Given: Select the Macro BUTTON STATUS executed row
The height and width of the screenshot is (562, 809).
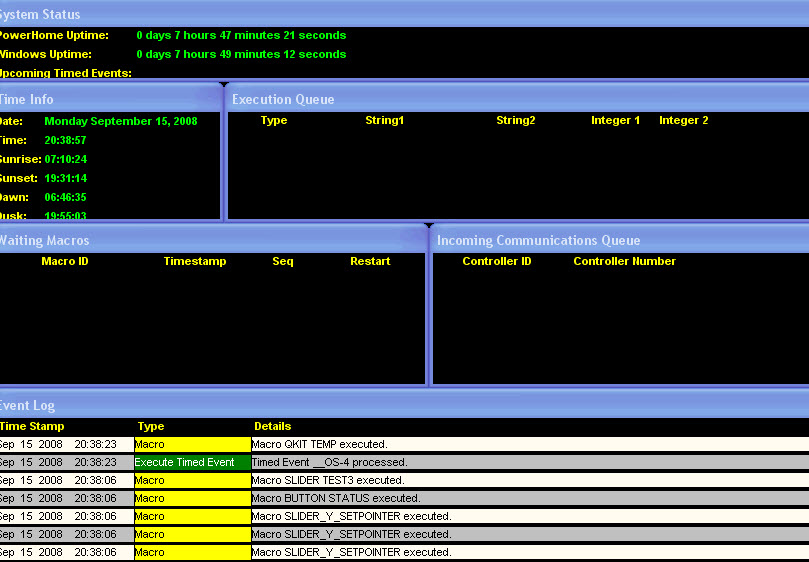Looking at the screenshot, I should click(335, 498).
